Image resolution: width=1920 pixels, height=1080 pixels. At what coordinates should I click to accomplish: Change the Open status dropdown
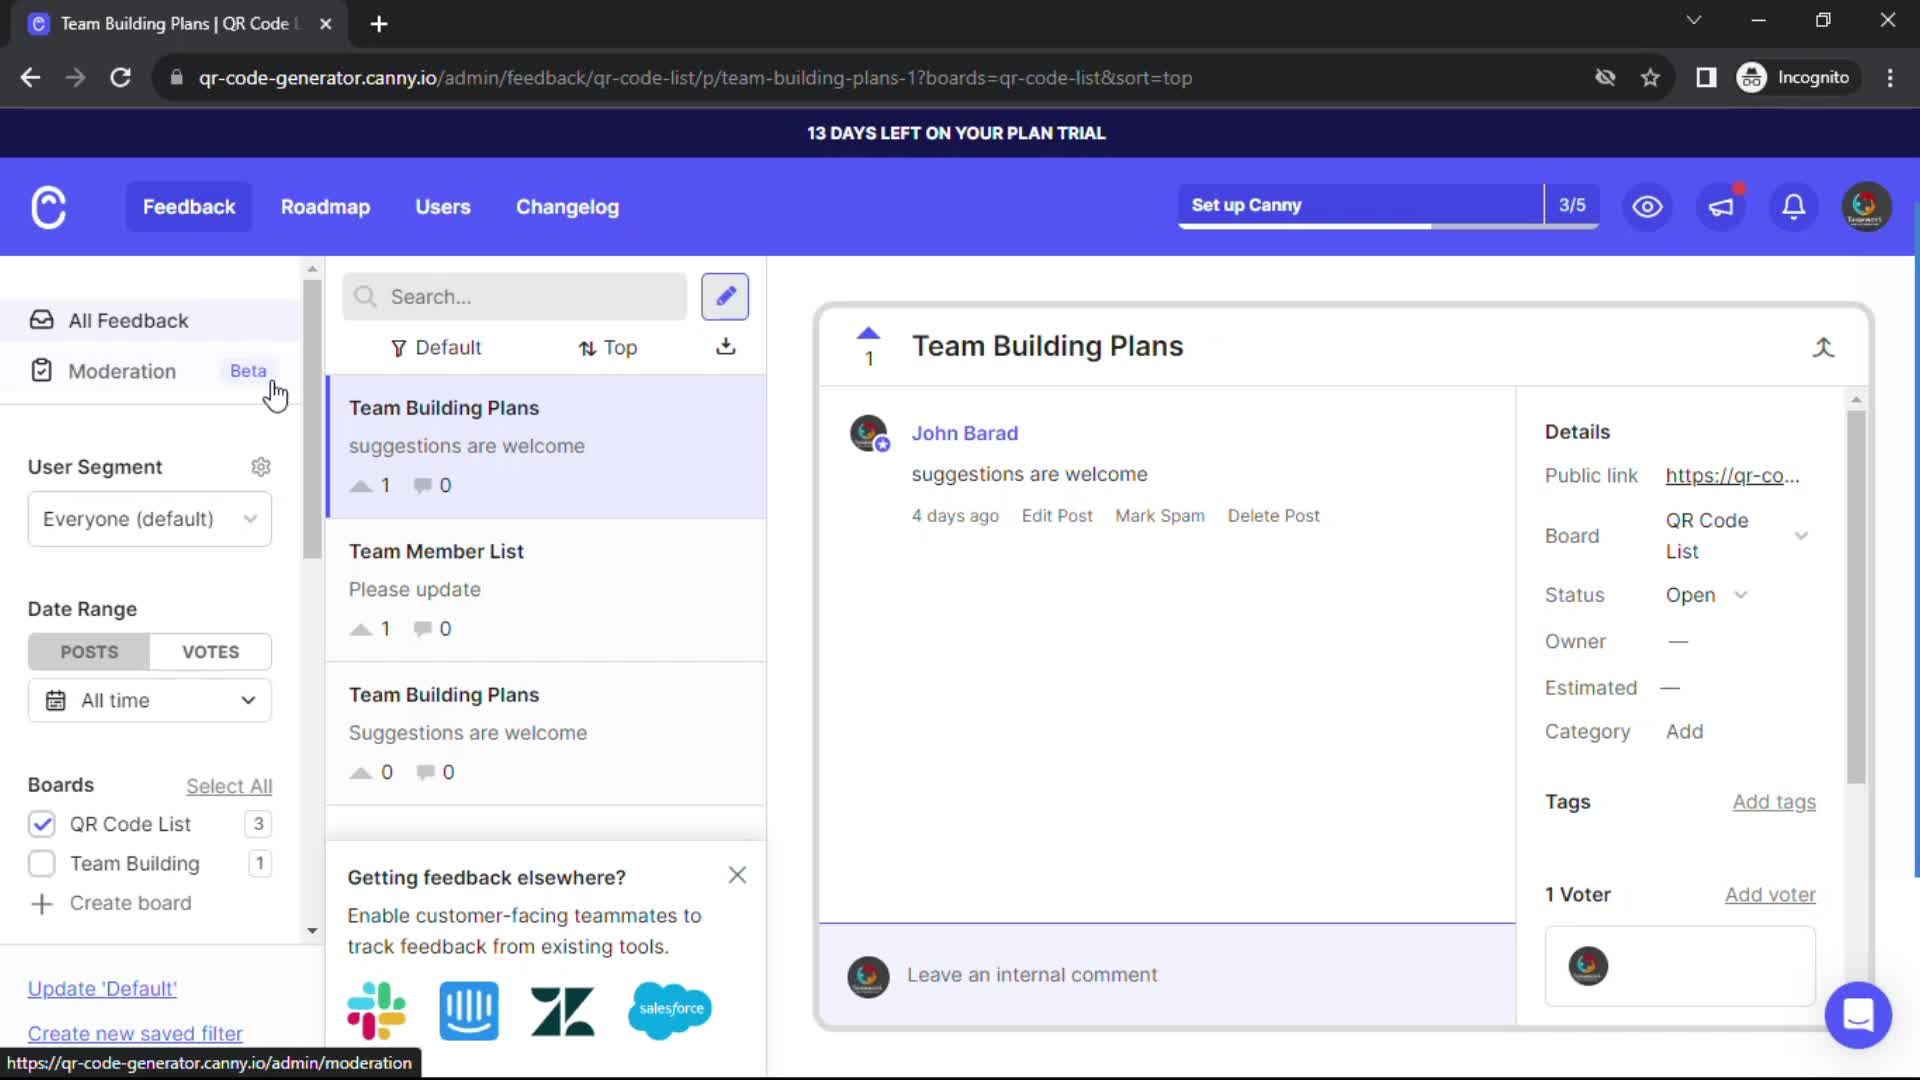(1706, 595)
